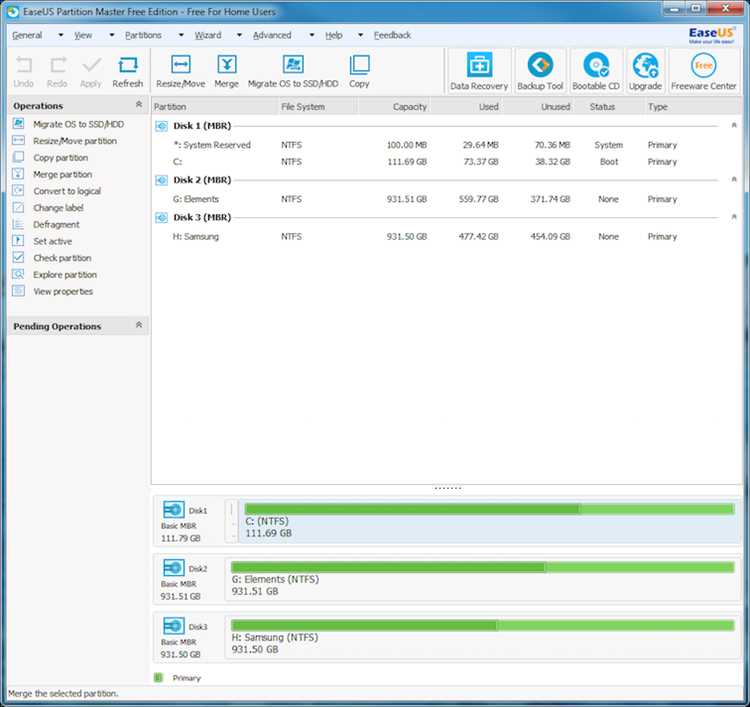
Task: Click the Primary green legend swatch
Action: (x=159, y=677)
